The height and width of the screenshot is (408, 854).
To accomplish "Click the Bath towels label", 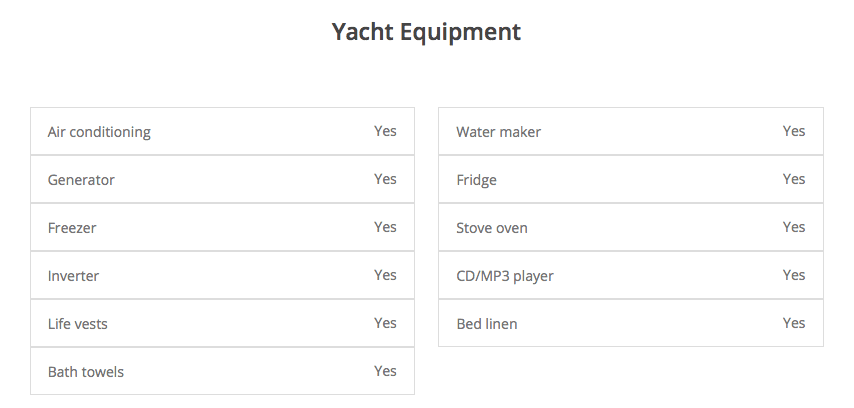I will (86, 372).
